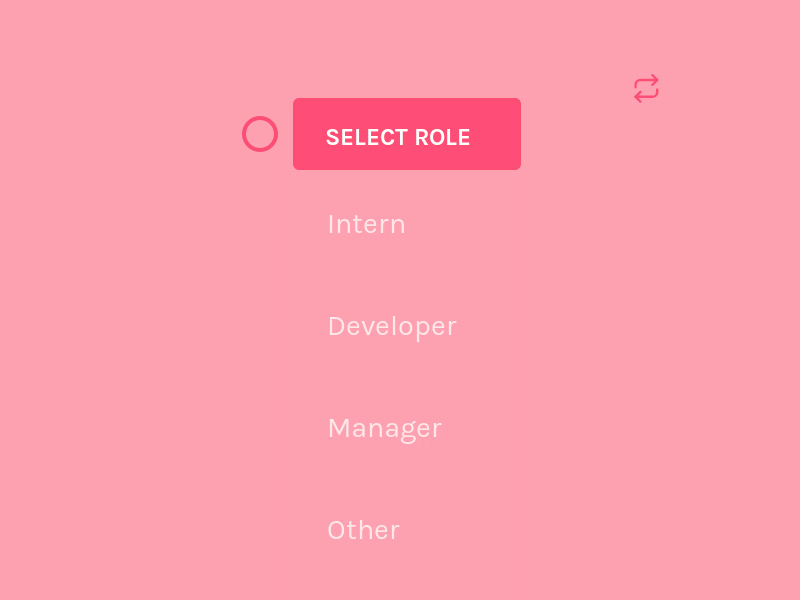Image resolution: width=800 pixels, height=600 pixels.
Task: Tap the two-arrow replay icon
Action: [646, 88]
